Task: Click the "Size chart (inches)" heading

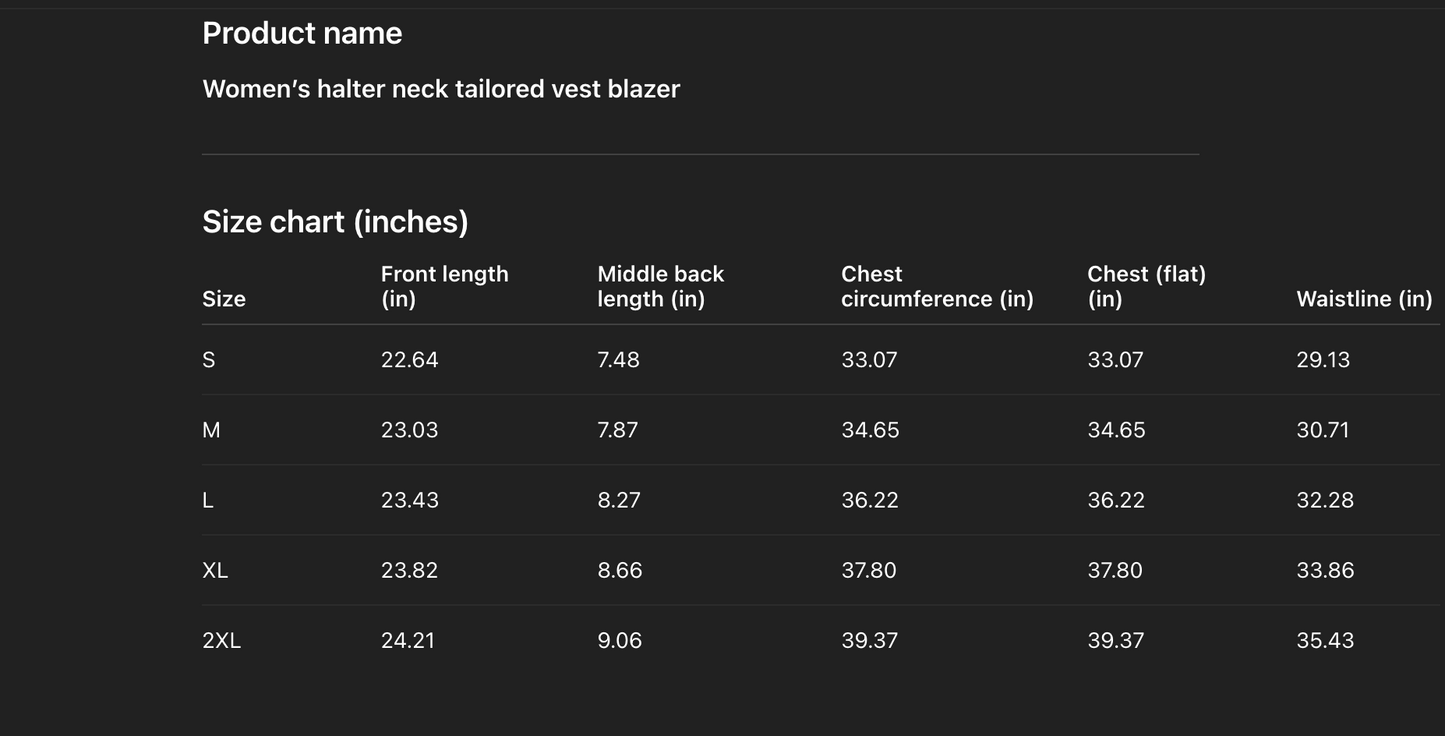Action: tap(335, 221)
